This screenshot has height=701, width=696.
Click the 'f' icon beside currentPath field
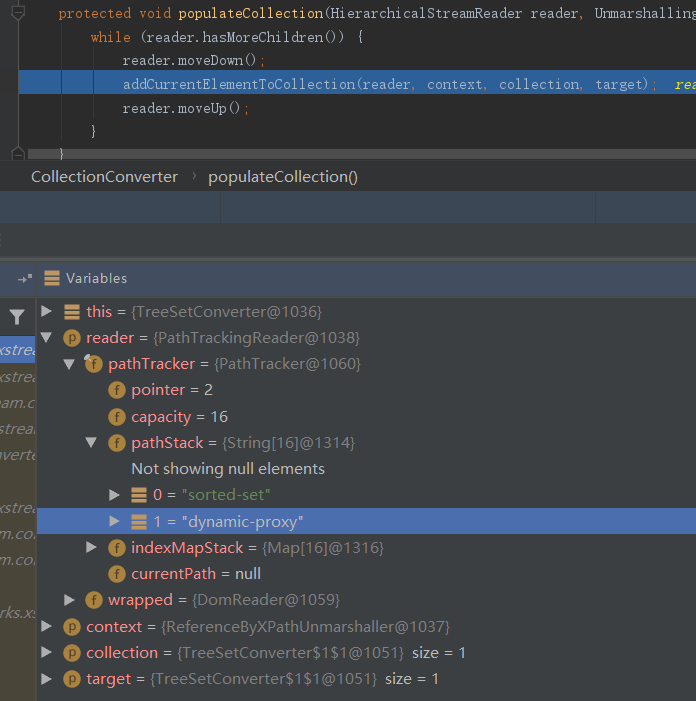coord(117,573)
